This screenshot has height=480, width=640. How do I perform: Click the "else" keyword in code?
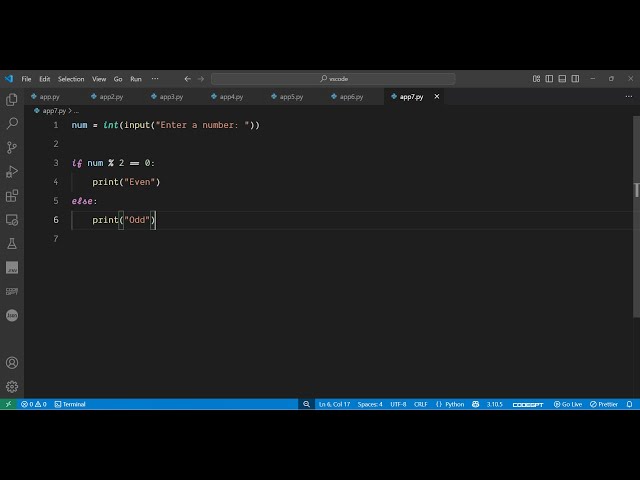click(82, 201)
